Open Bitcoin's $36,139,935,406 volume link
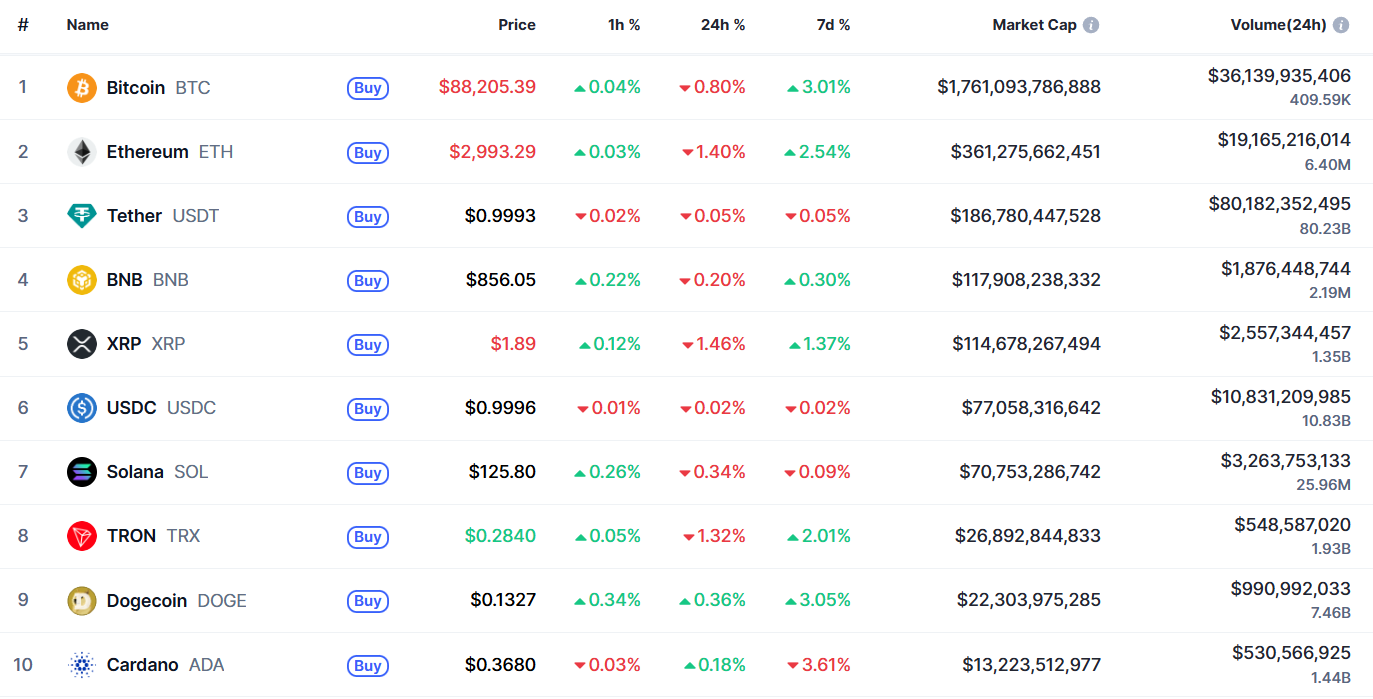 pos(1279,75)
